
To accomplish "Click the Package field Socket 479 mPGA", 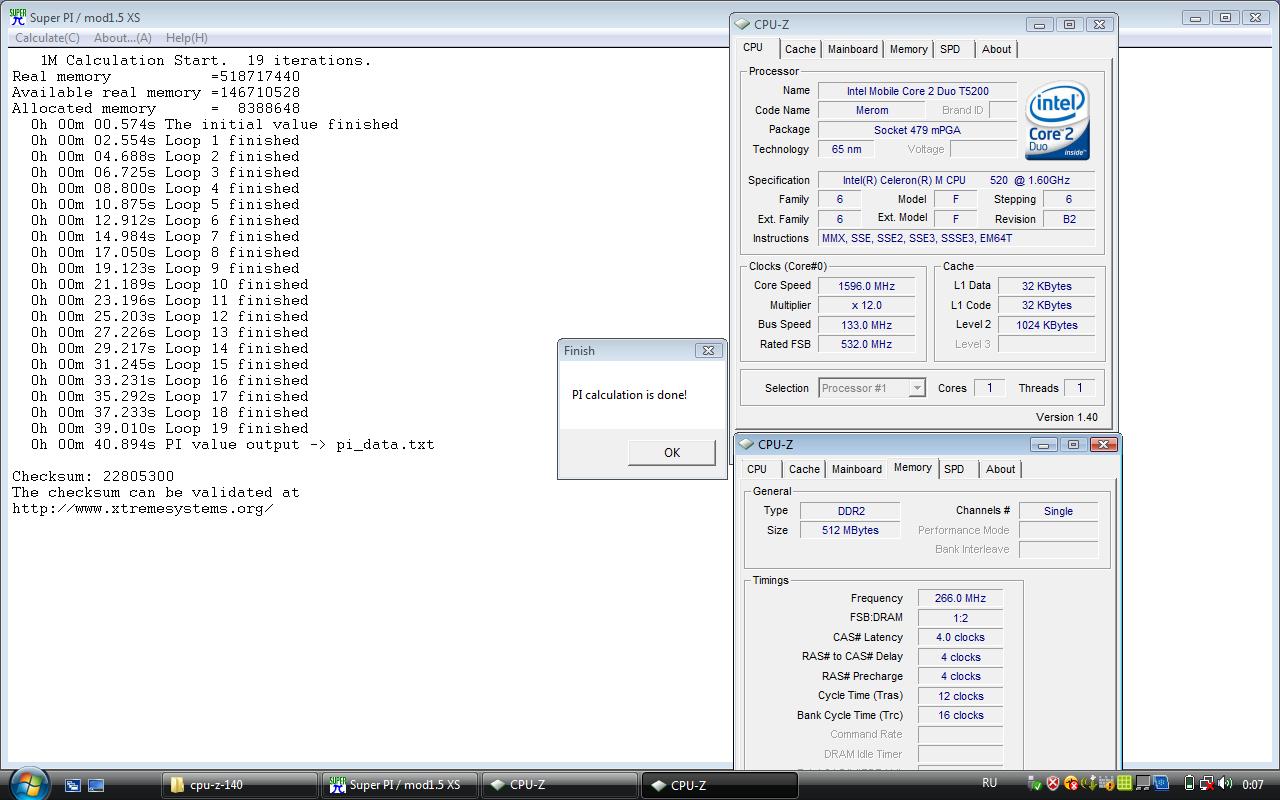I will click(917, 130).
